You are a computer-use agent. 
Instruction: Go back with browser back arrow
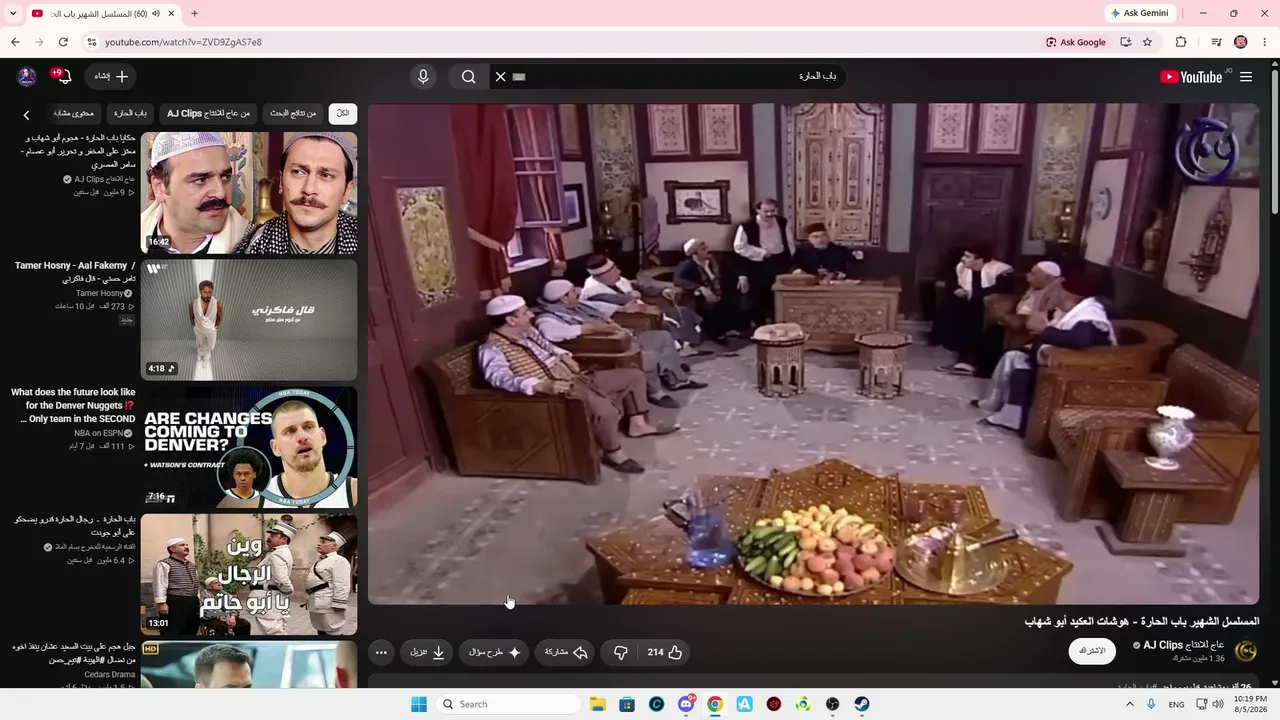tap(15, 42)
